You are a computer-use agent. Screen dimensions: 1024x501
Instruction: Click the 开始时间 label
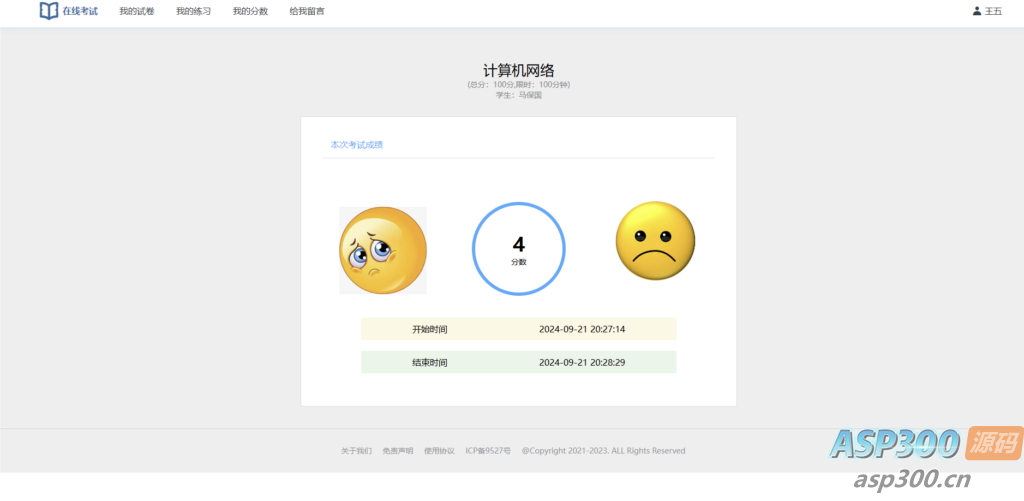pyautogui.click(x=430, y=329)
